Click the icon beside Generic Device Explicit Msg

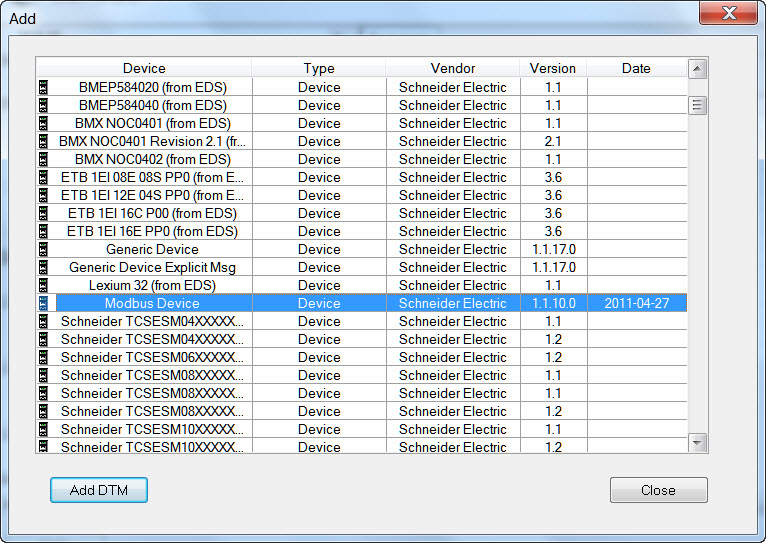(x=43, y=268)
